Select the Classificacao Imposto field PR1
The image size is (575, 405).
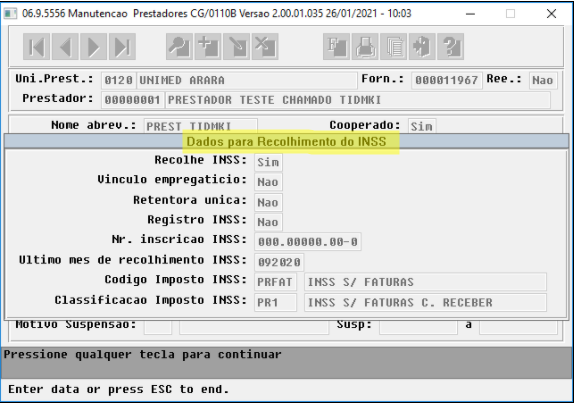coord(275,303)
